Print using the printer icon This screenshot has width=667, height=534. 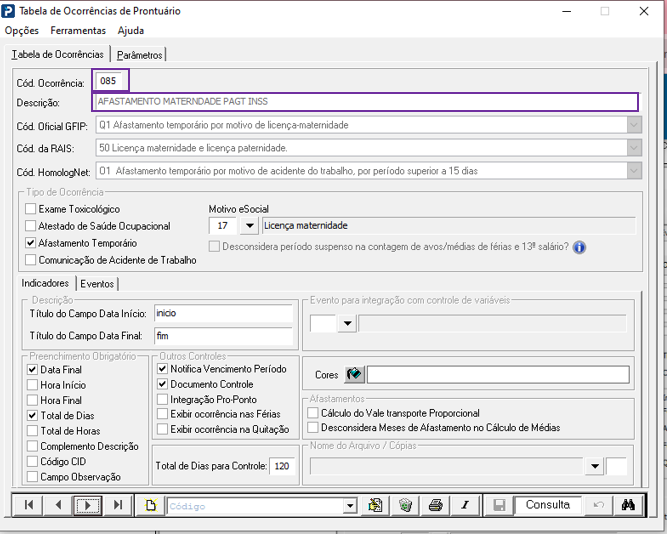435,505
